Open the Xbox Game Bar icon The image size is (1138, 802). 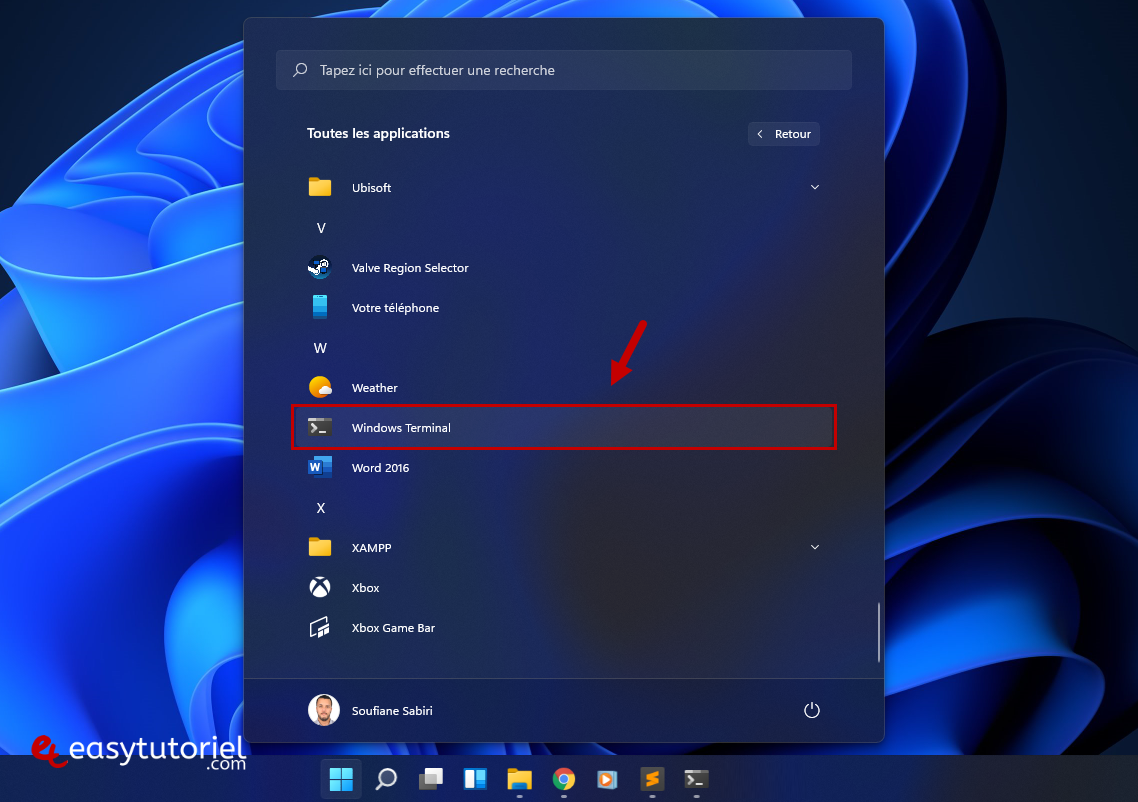tap(319, 627)
